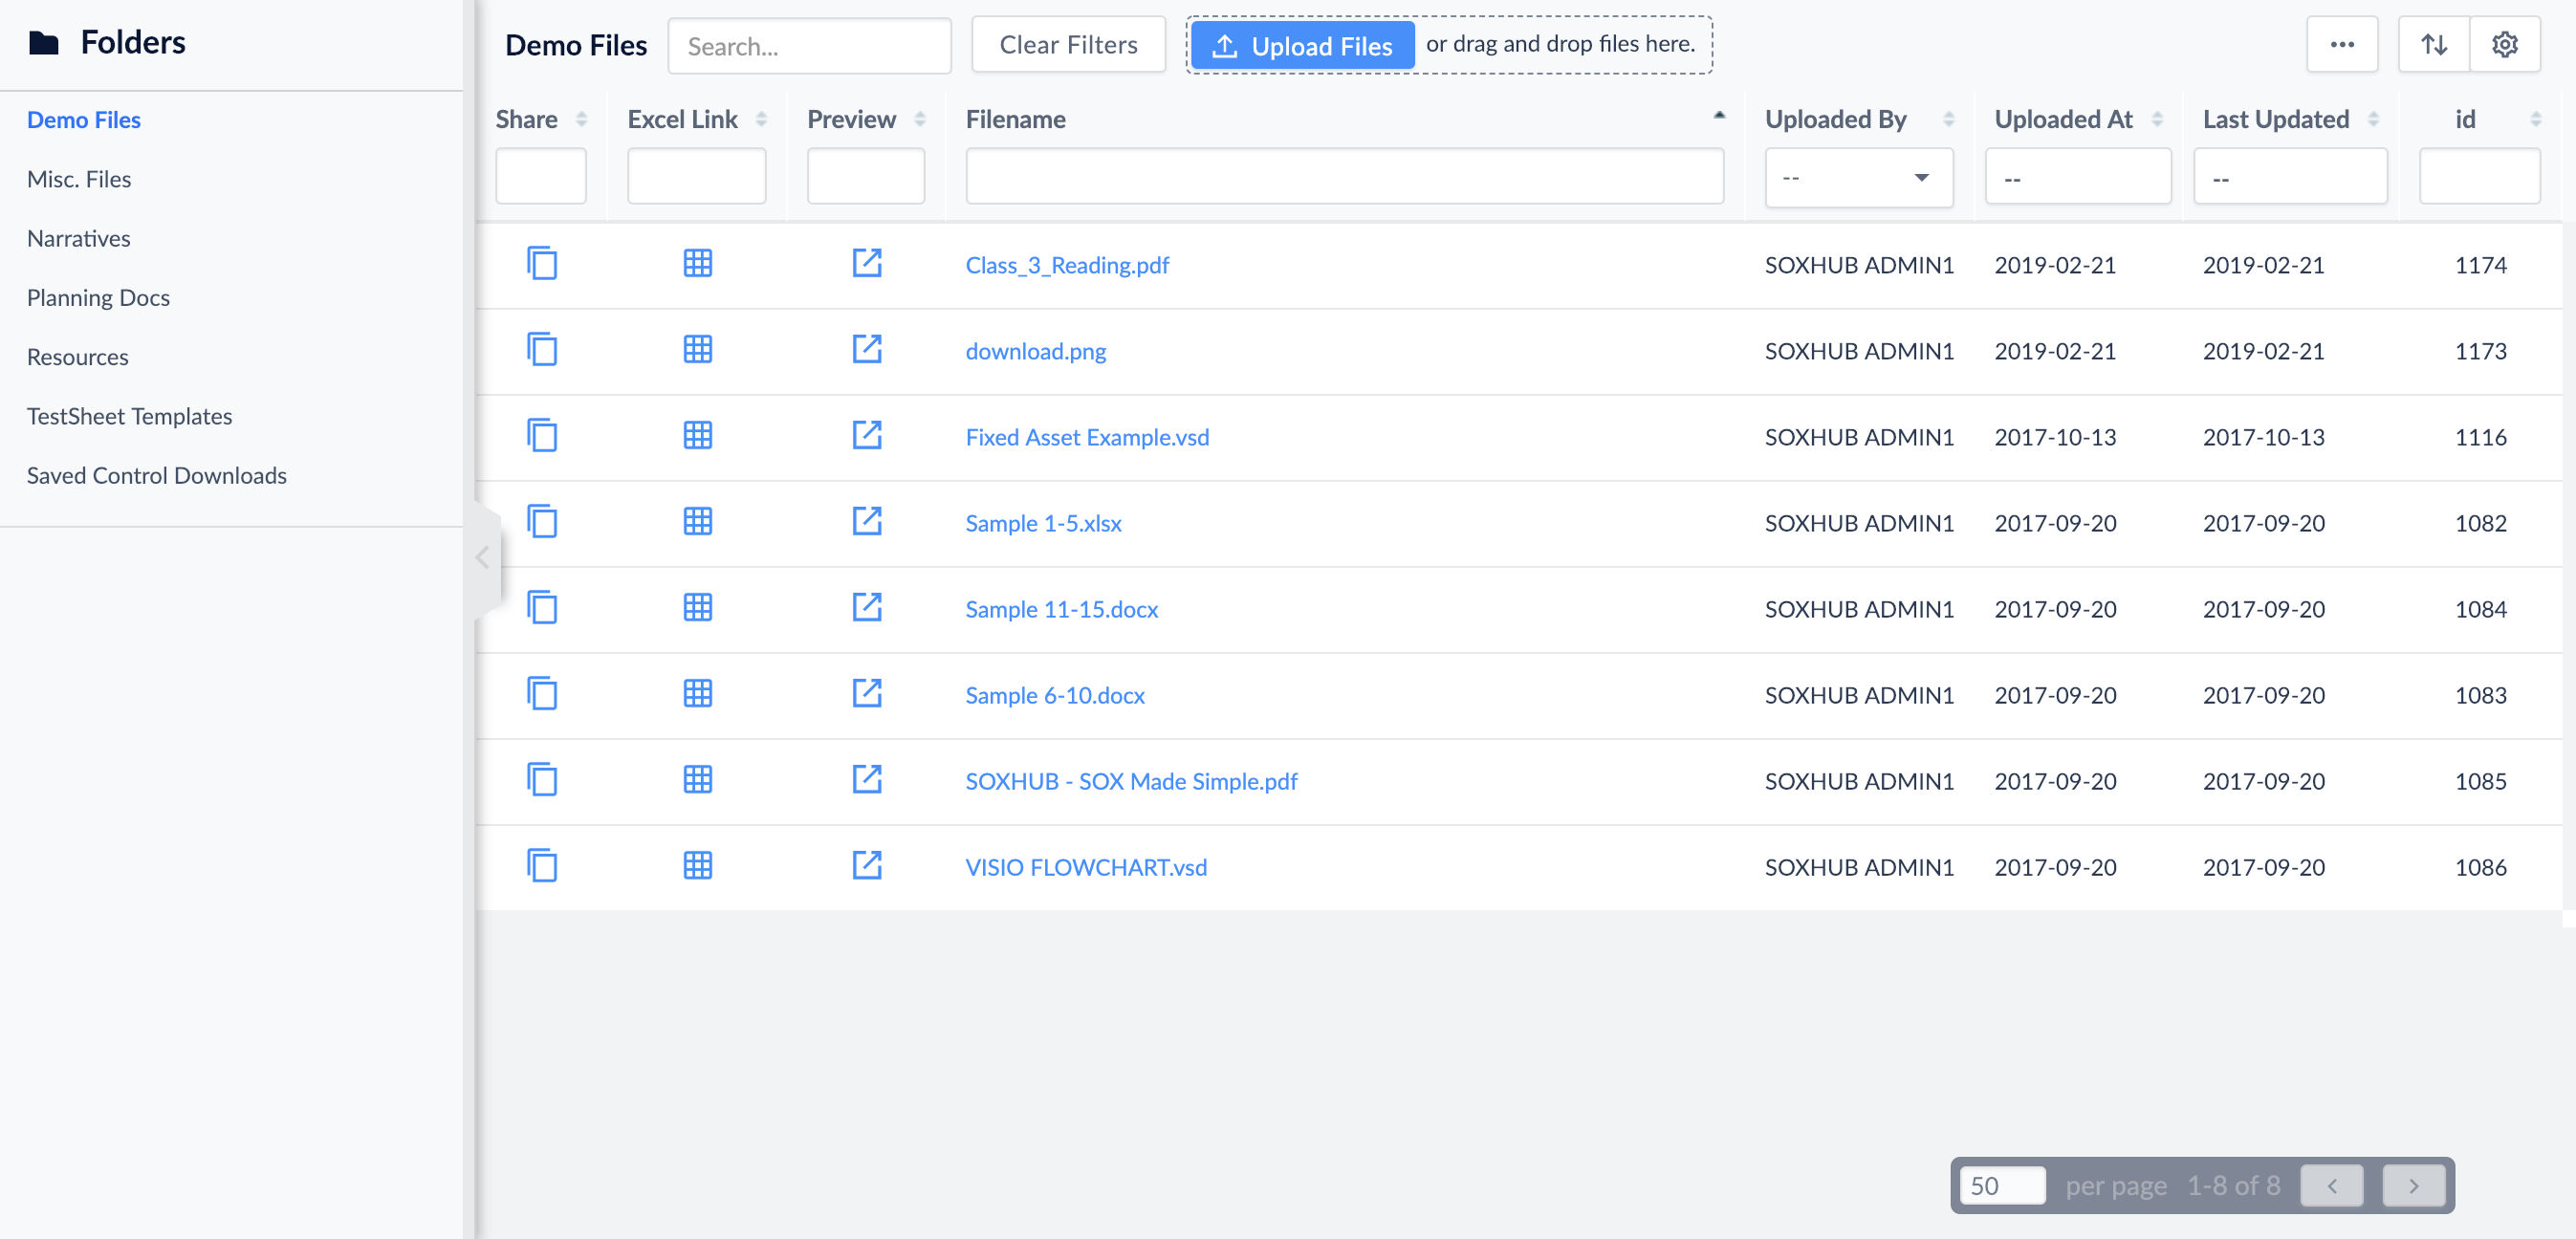Screen dimensions: 2576x1239
Task: Click Upload Files button
Action: (1301, 46)
